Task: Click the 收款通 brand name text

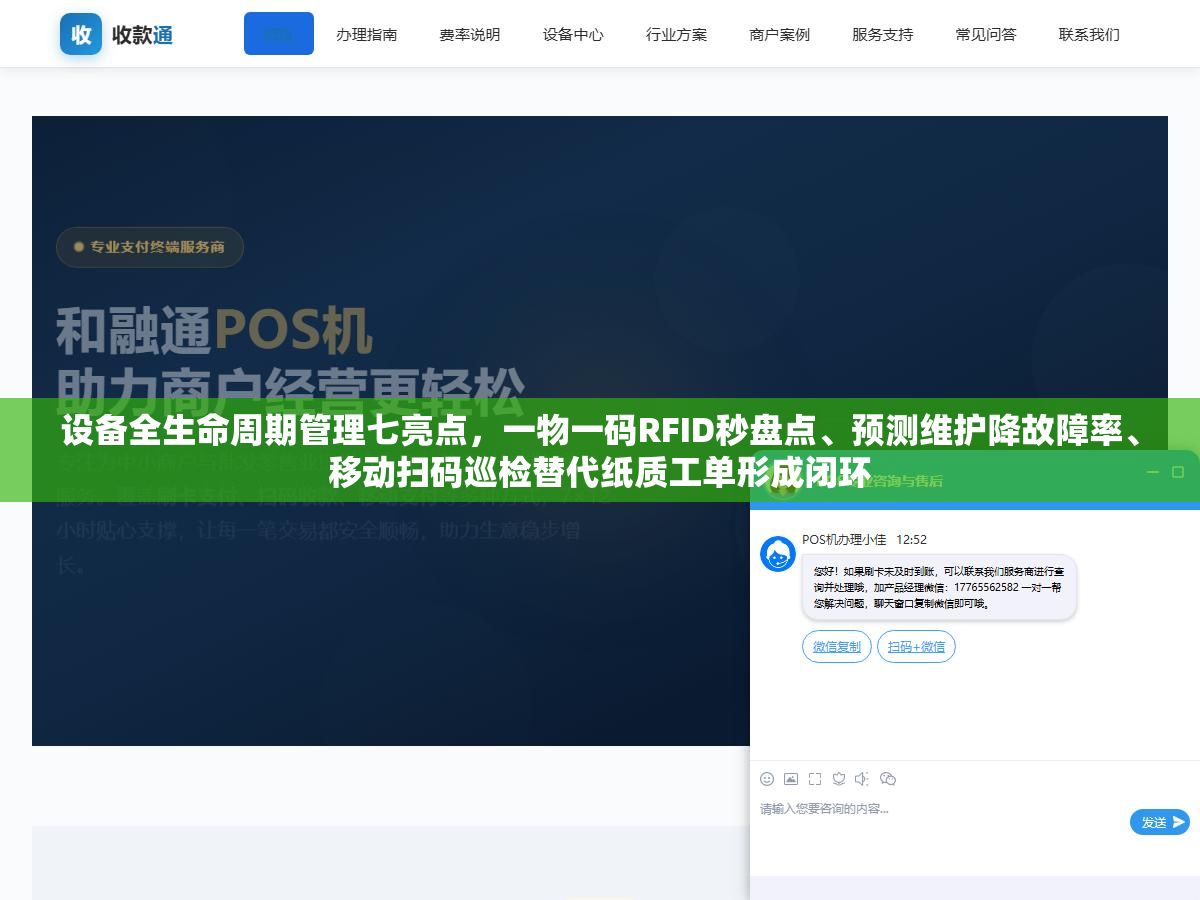Action: [142, 35]
